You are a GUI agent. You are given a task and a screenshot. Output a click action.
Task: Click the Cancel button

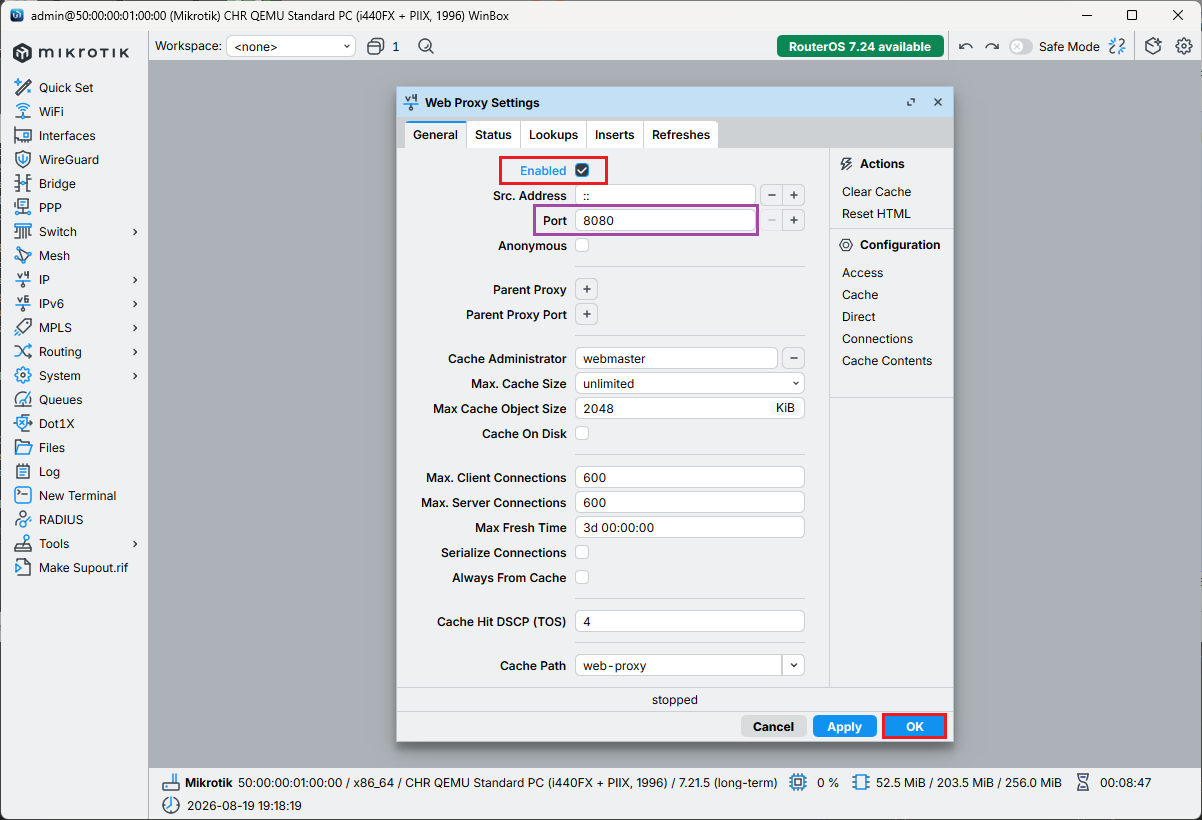click(773, 727)
